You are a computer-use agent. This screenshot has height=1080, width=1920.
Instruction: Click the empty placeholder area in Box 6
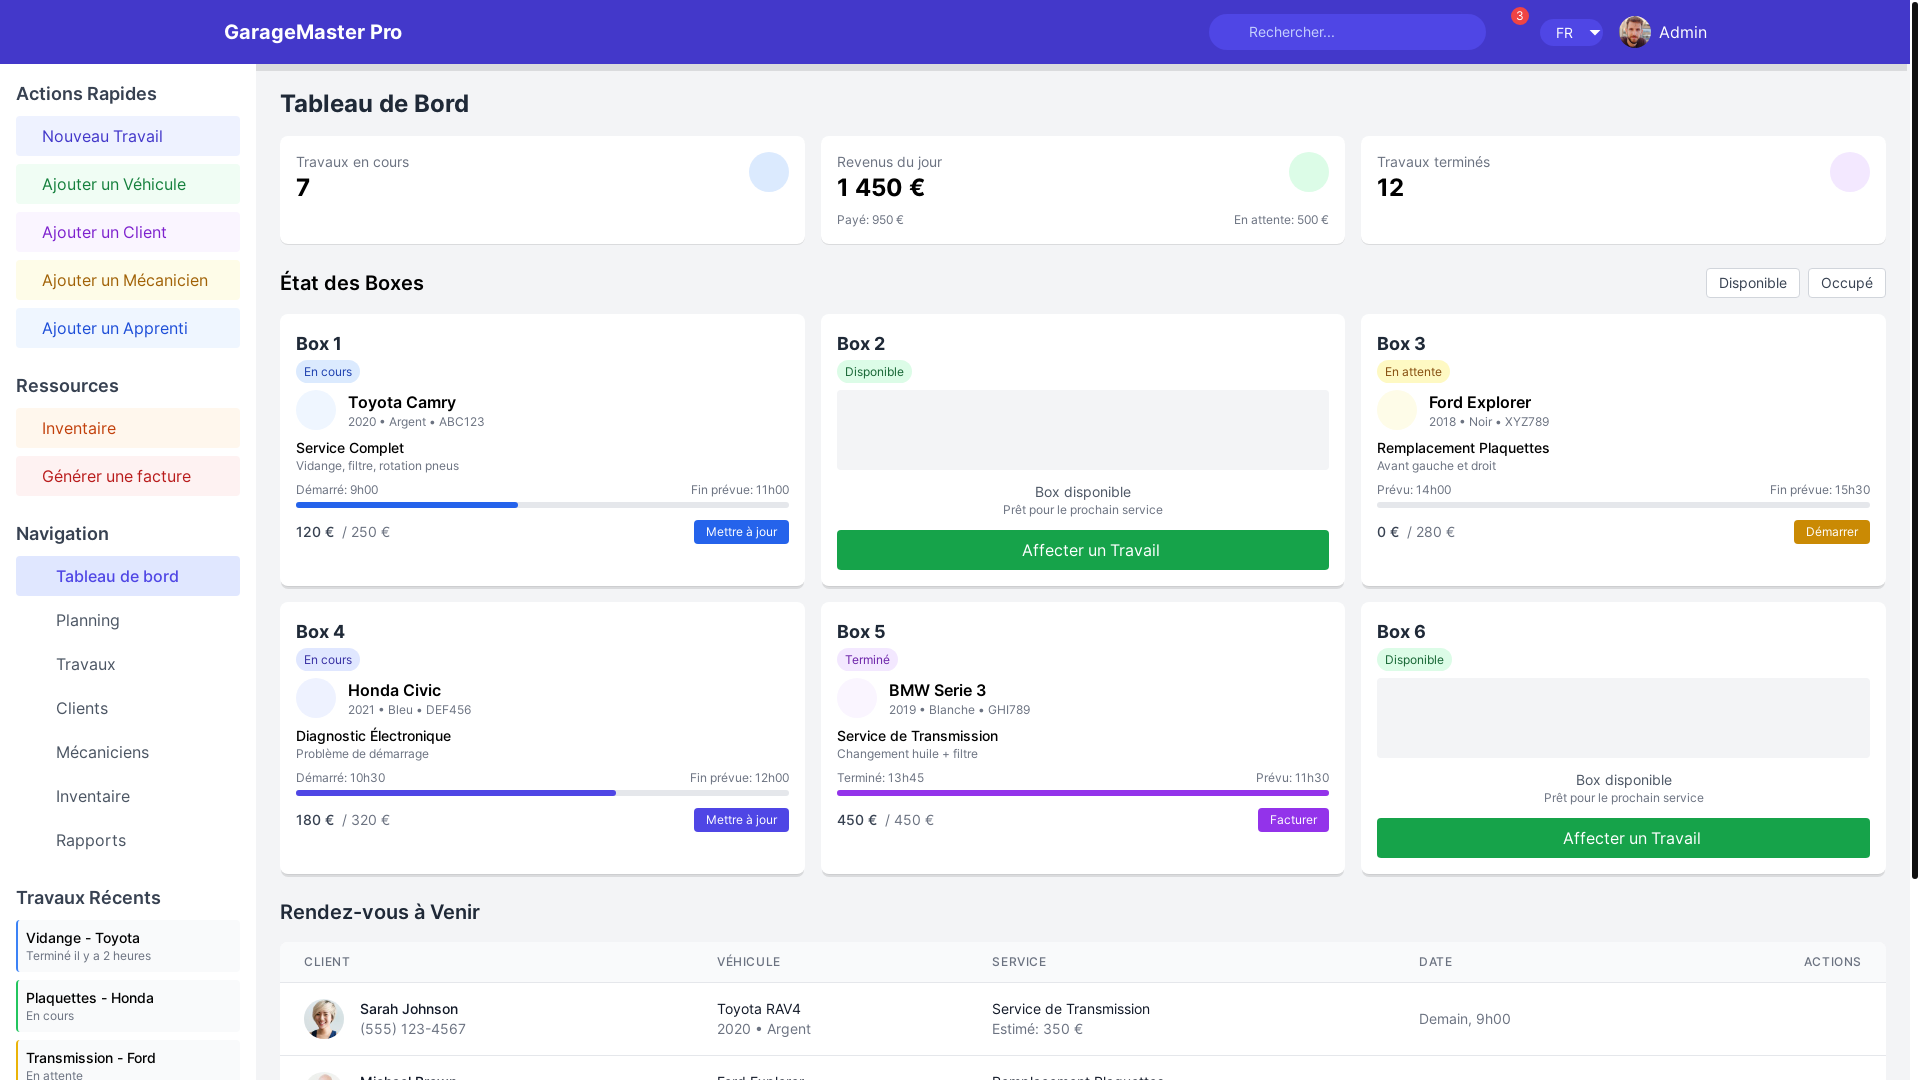[x=1623, y=718]
